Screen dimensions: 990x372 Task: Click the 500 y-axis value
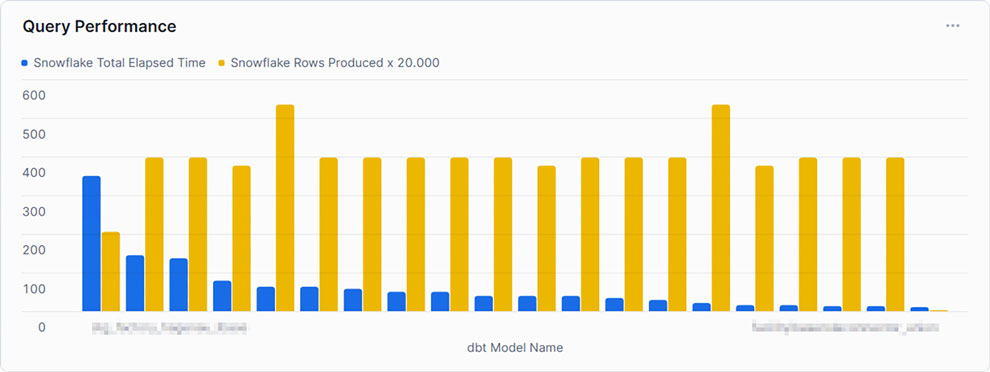(35, 134)
